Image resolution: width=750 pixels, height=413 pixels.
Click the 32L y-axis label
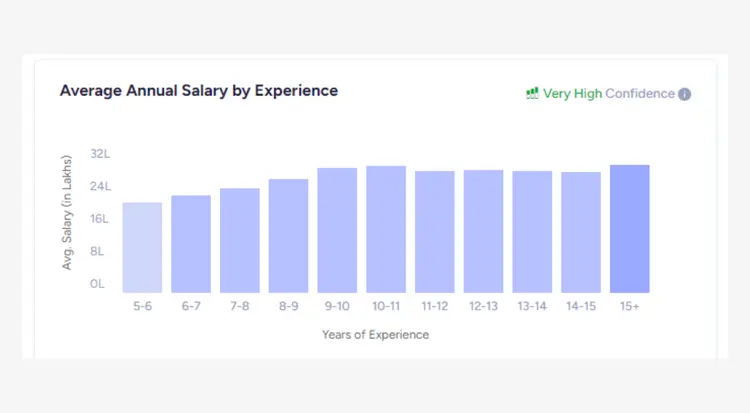(x=100, y=154)
